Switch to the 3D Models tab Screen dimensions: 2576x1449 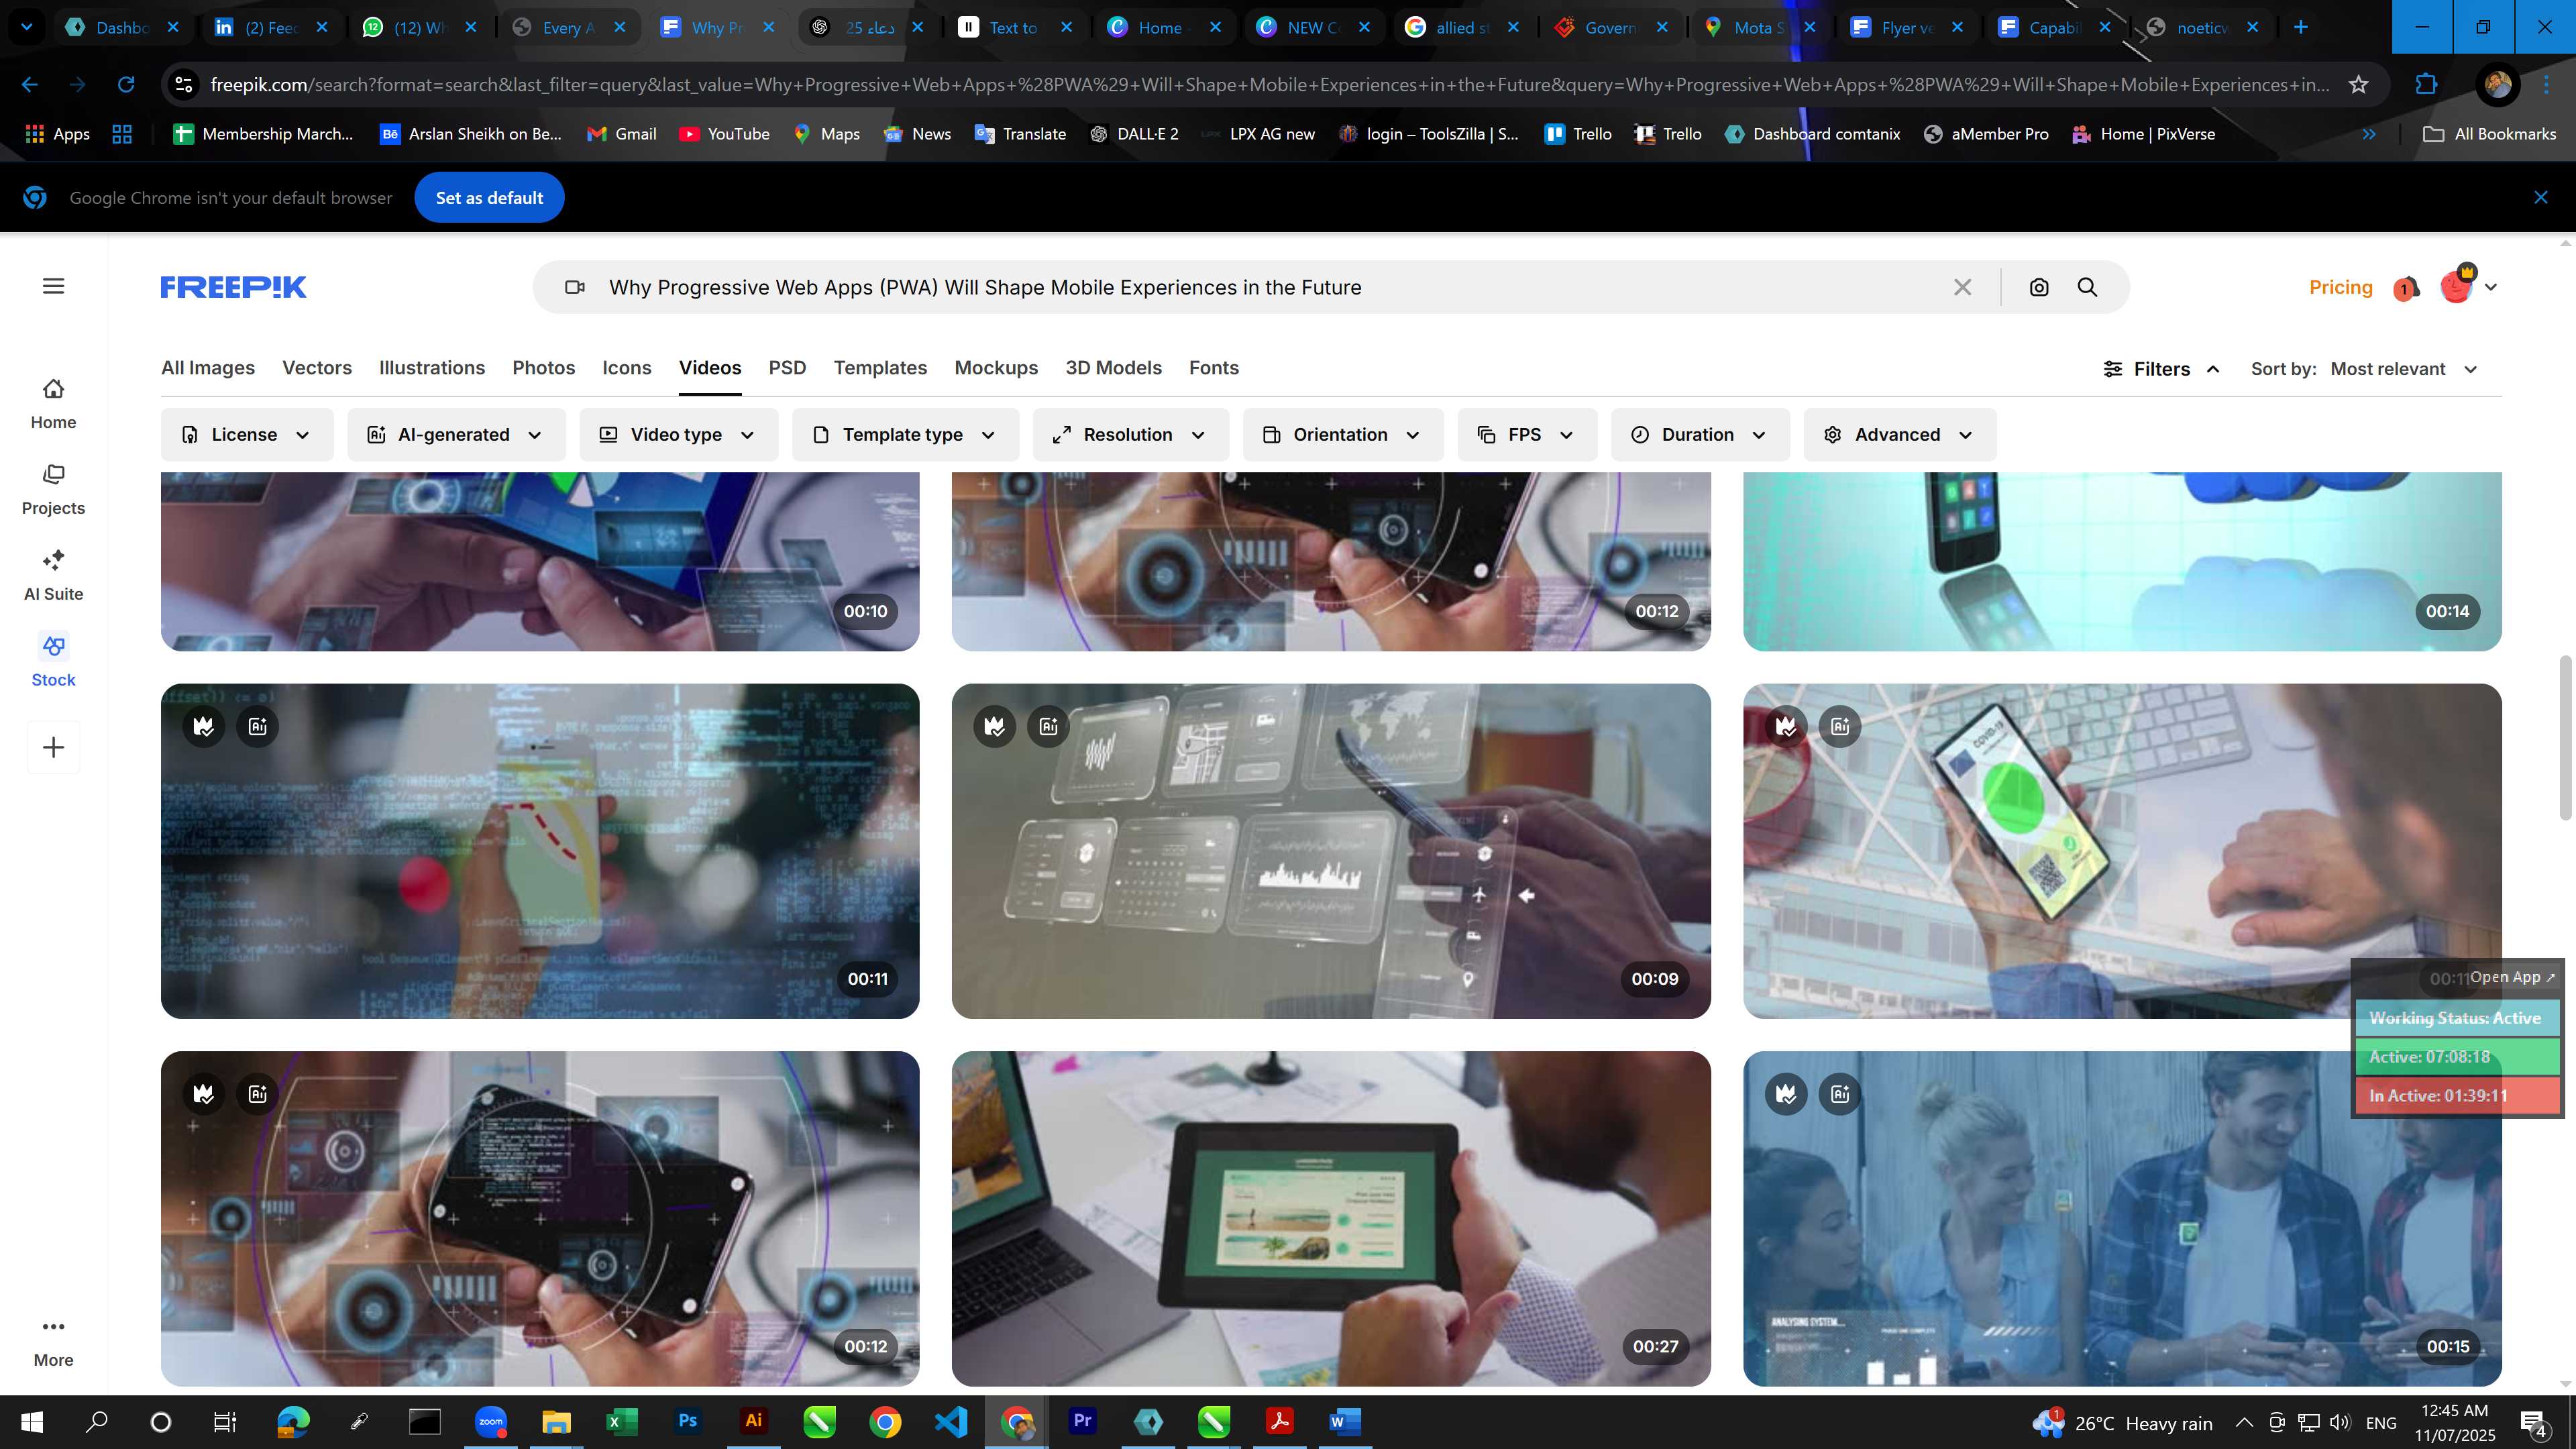(x=1113, y=368)
